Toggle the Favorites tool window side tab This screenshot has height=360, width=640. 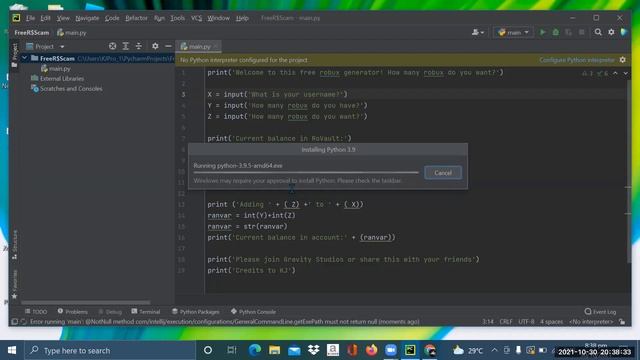pyautogui.click(x=15, y=284)
